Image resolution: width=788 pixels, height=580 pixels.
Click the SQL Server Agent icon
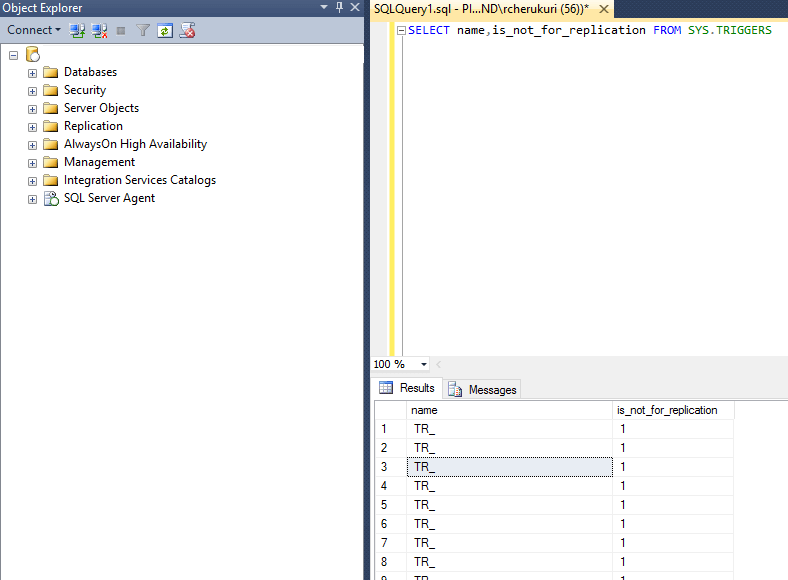click(x=51, y=199)
